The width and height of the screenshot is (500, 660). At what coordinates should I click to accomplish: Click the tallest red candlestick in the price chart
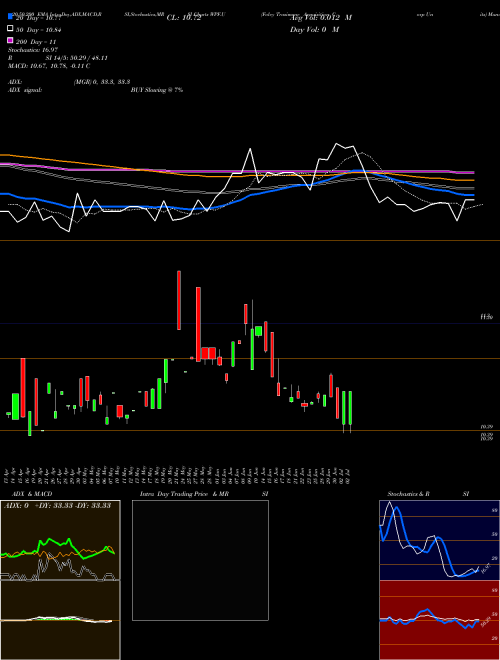[198, 324]
